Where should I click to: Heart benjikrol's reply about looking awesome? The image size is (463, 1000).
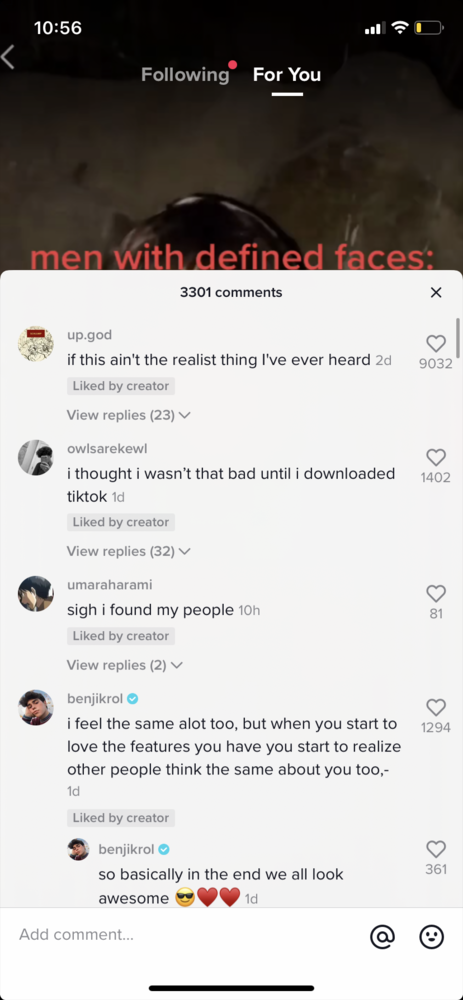436,849
